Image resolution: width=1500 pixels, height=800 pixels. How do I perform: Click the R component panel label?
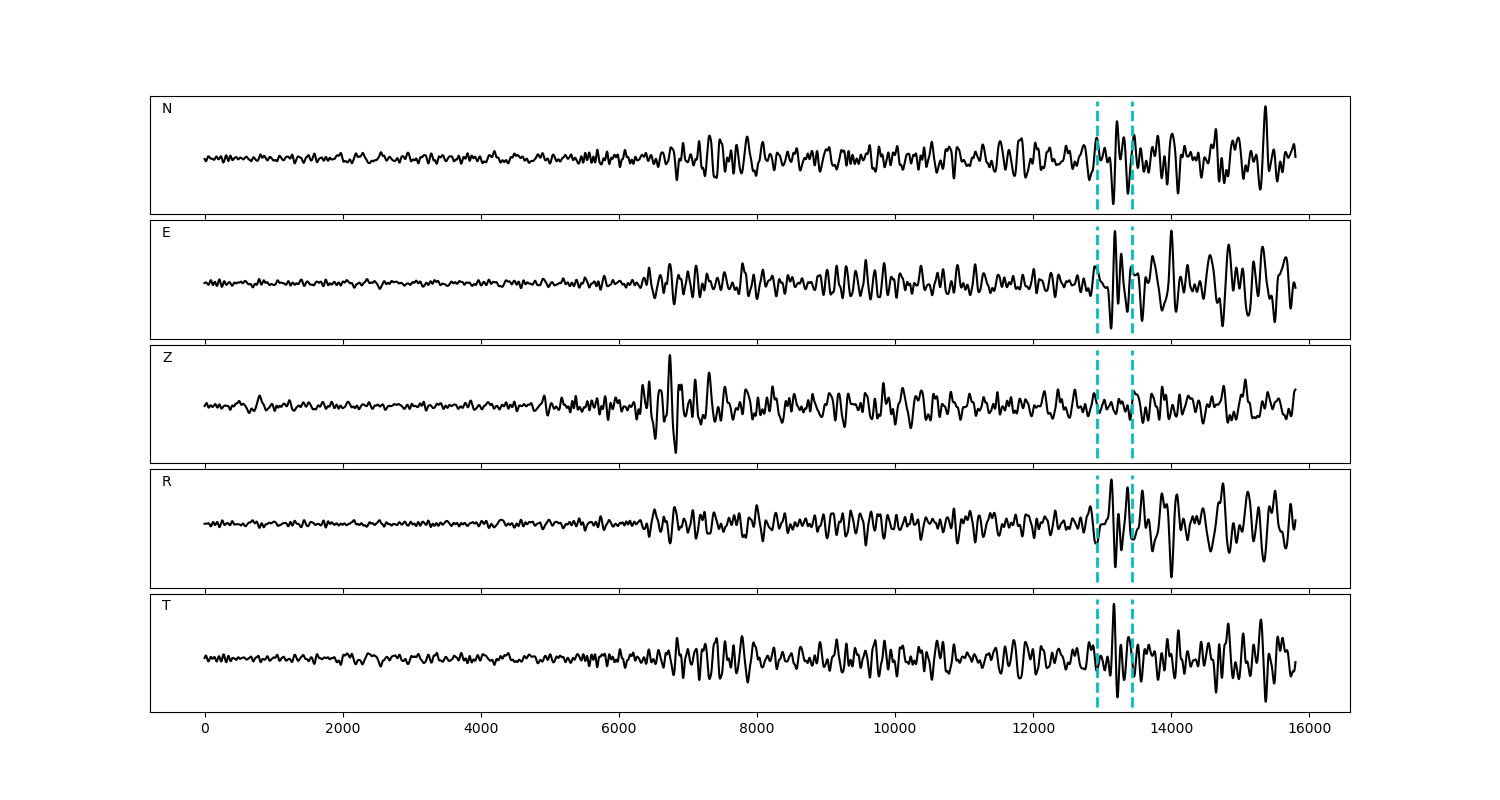point(167,482)
